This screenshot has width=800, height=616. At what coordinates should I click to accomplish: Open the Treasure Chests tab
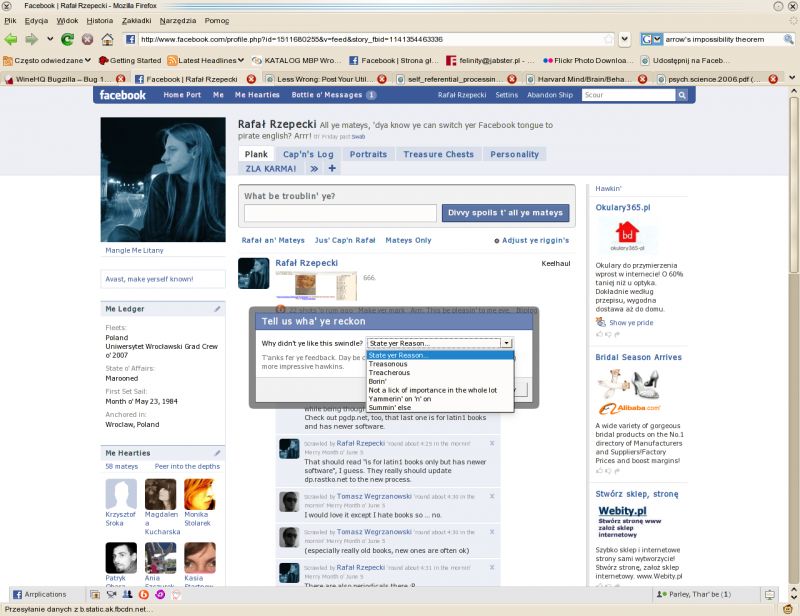tap(438, 154)
